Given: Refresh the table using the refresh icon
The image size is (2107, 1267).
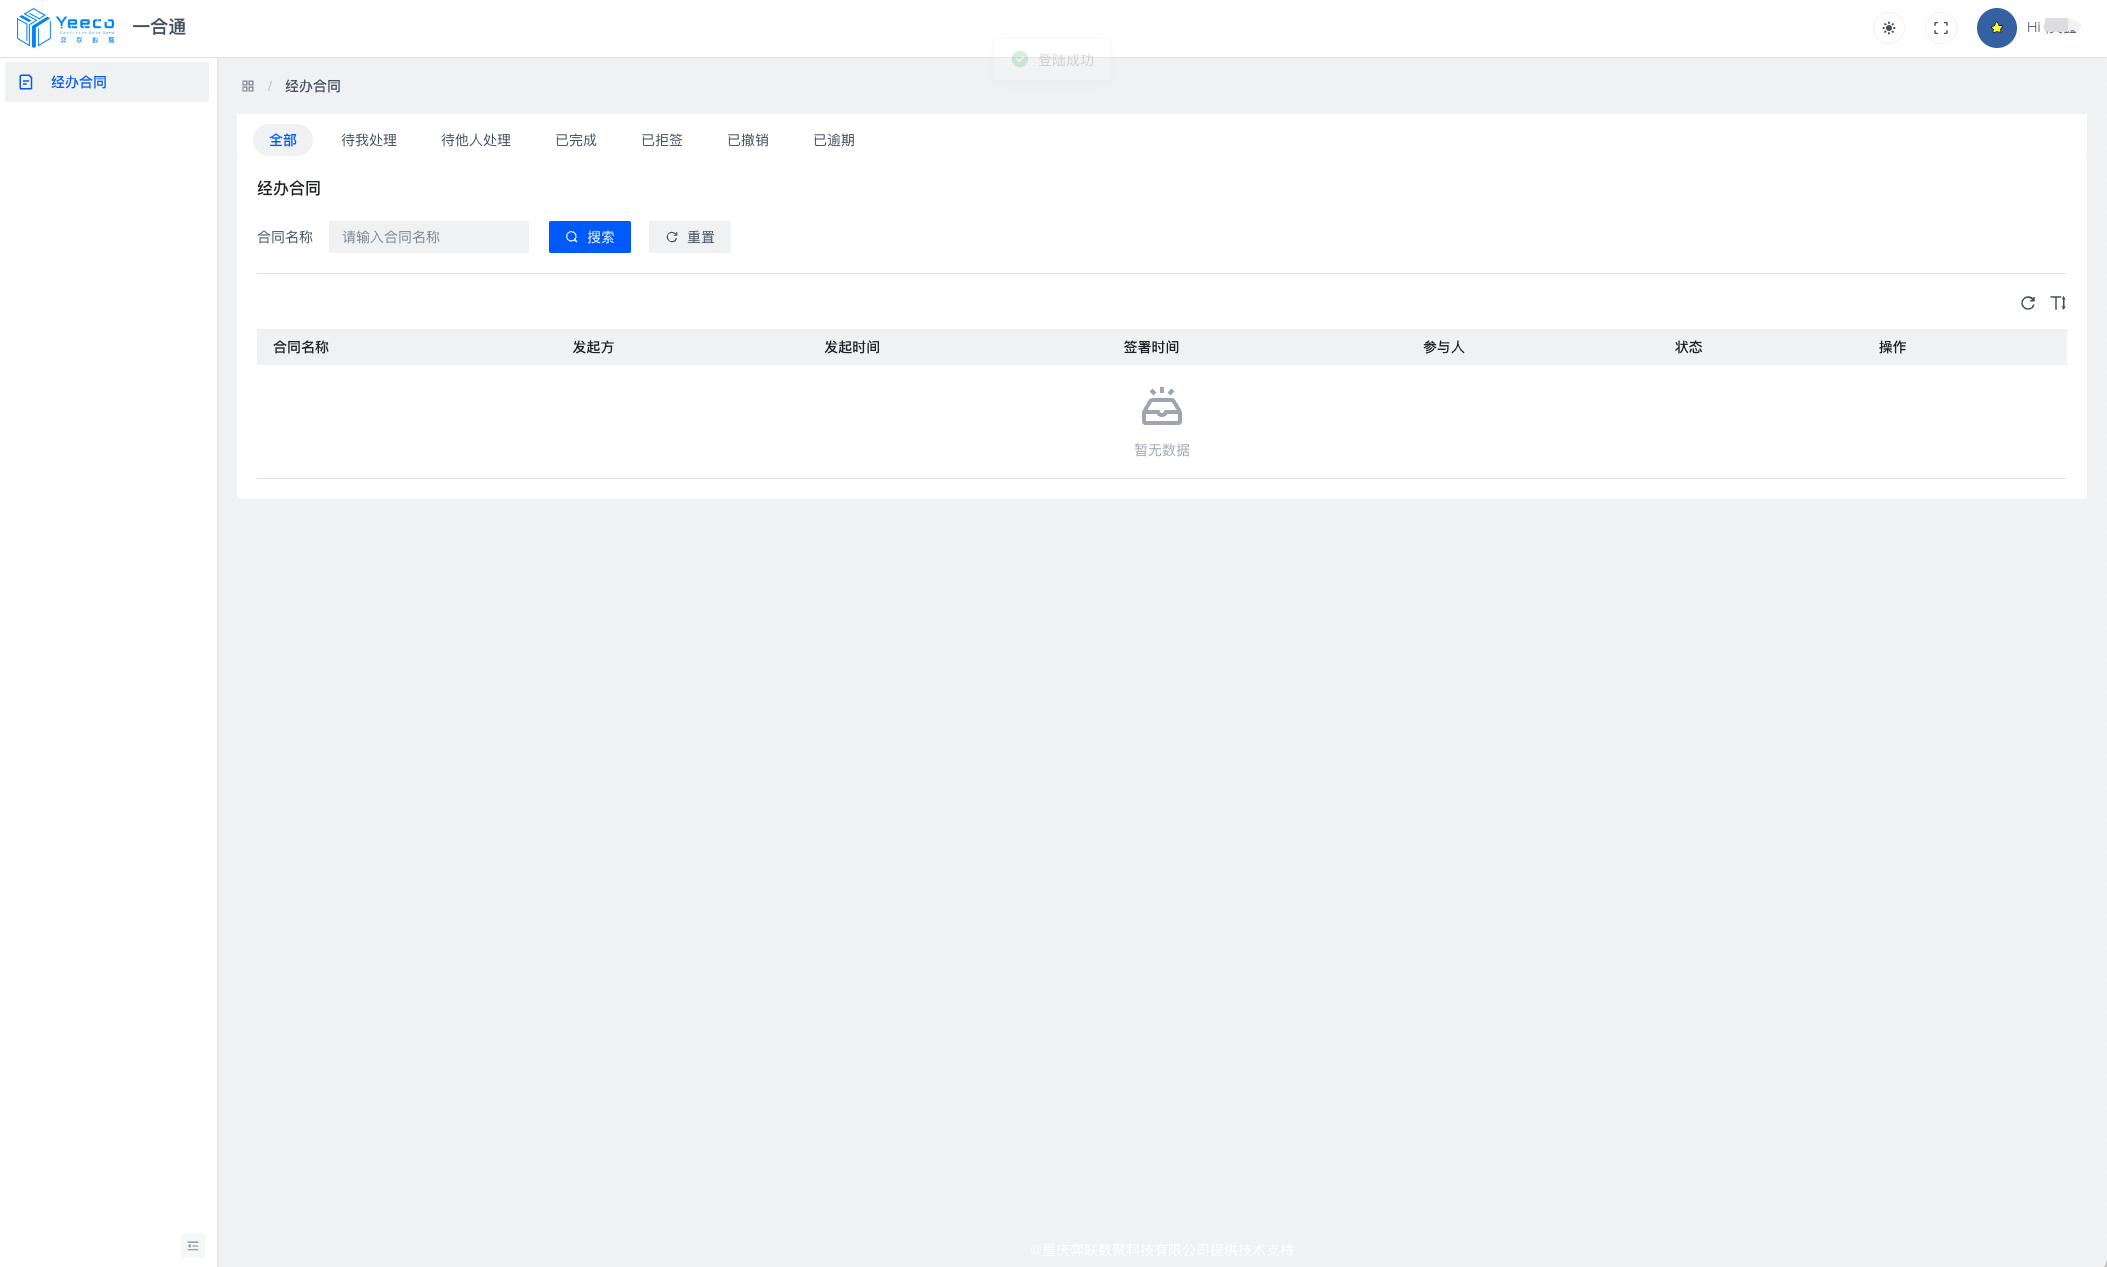Looking at the screenshot, I should click(x=2027, y=303).
